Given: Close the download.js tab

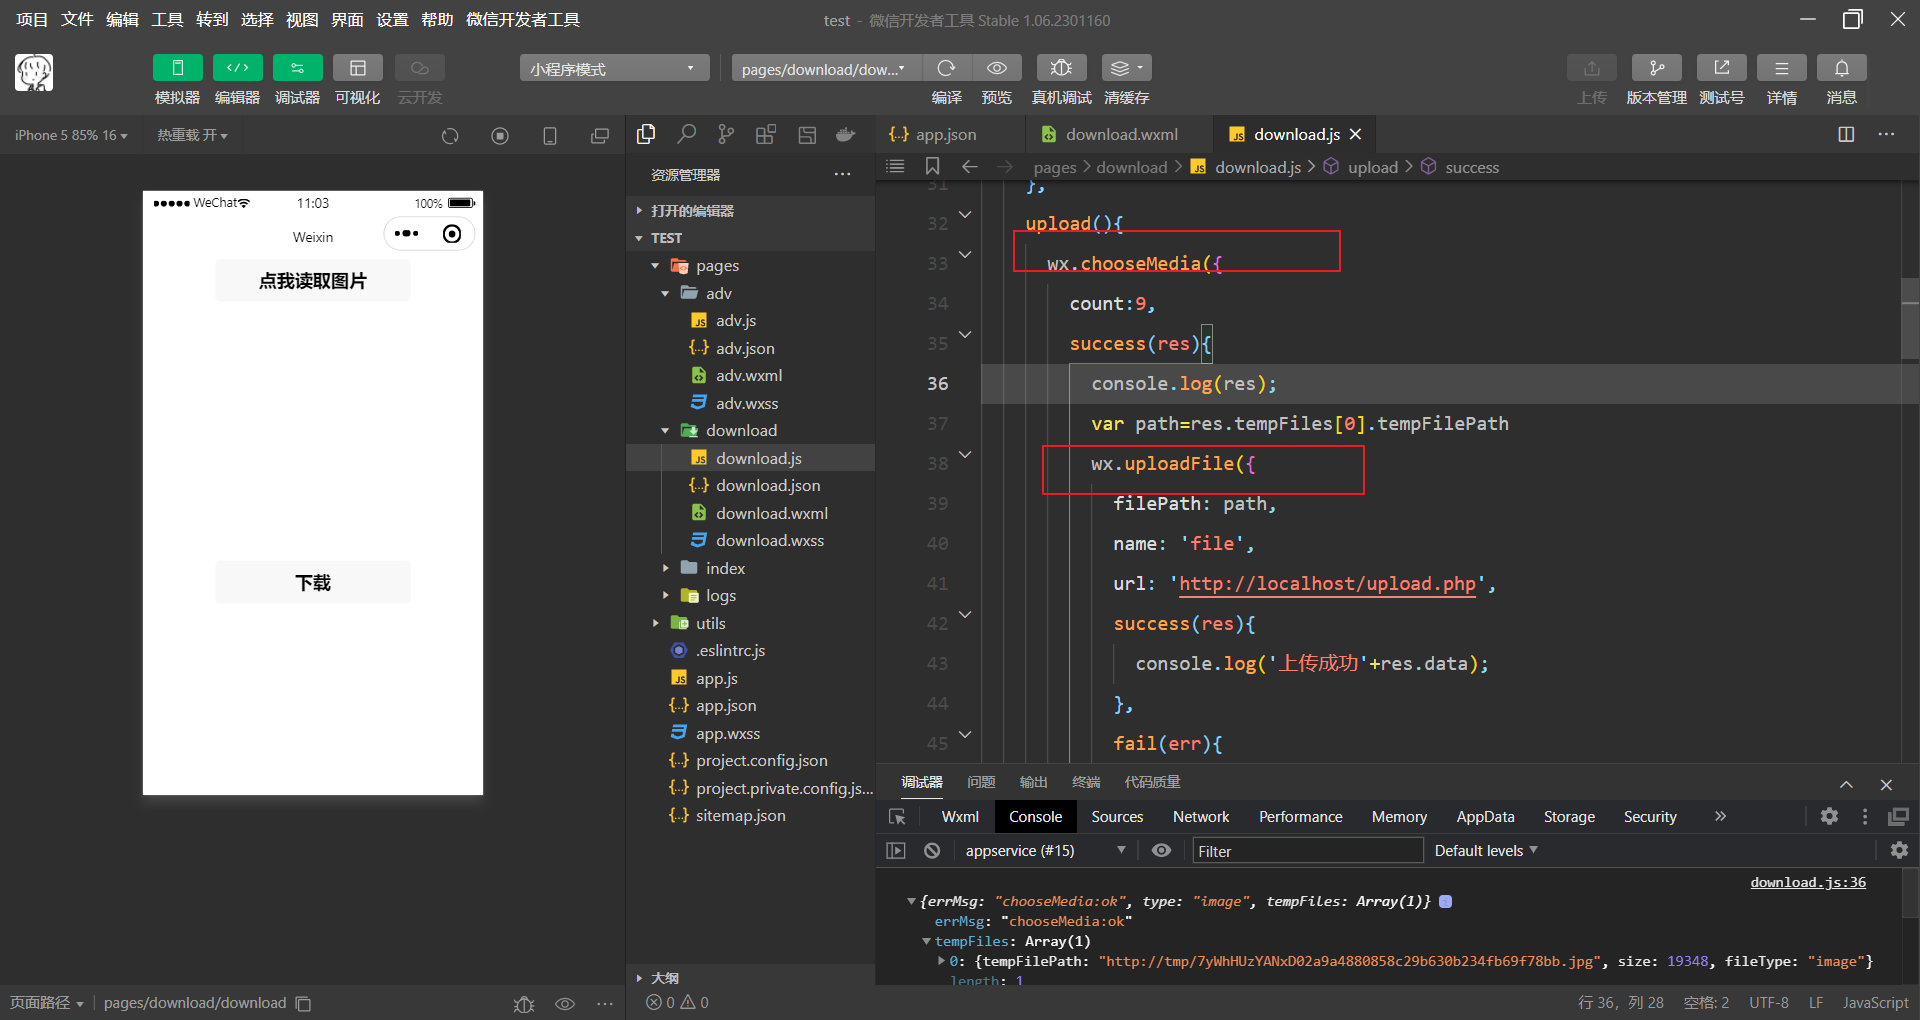Looking at the screenshot, I should [1355, 134].
